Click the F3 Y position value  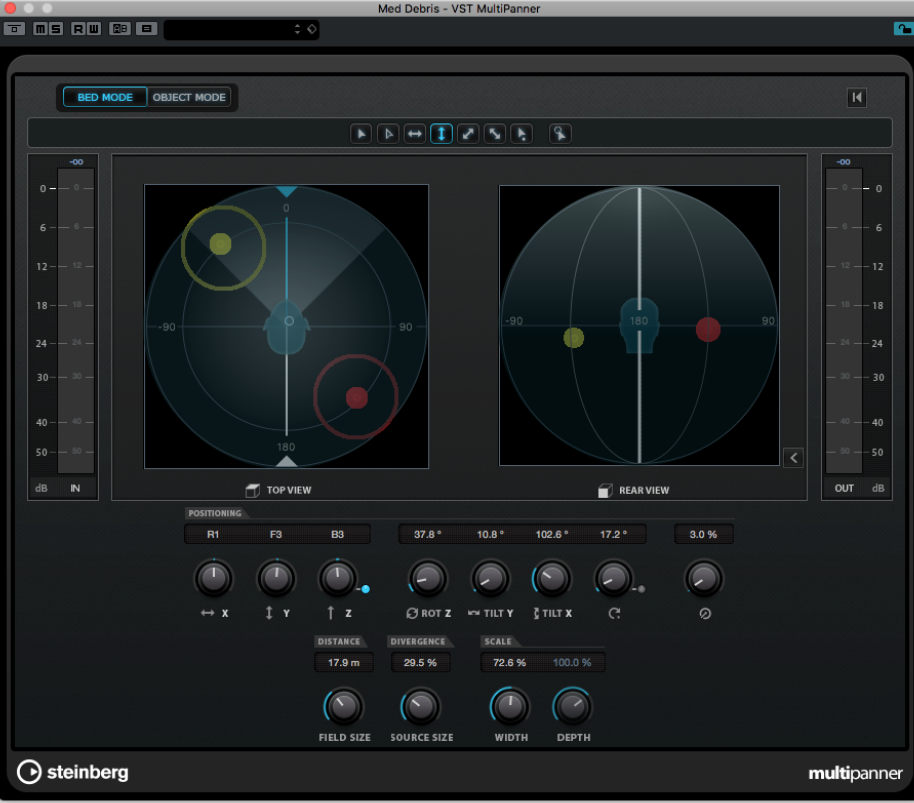pyautogui.click(x=276, y=534)
